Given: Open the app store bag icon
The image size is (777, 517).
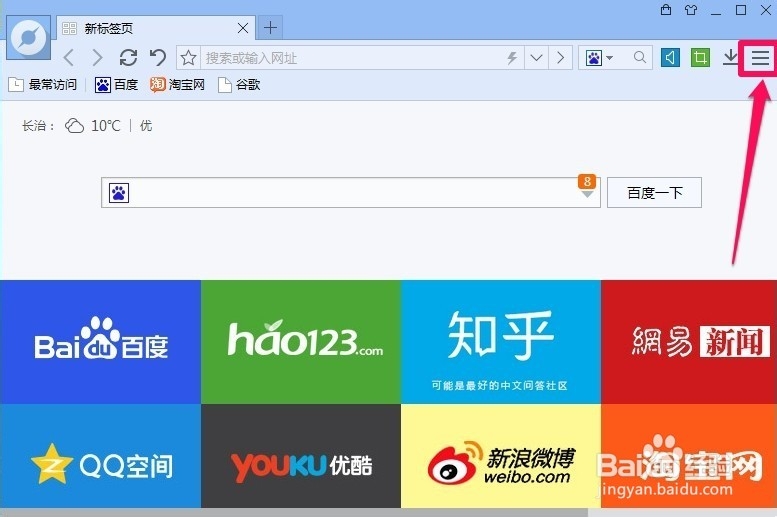Looking at the screenshot, I should pyautogui.click(x=666, y=9).
